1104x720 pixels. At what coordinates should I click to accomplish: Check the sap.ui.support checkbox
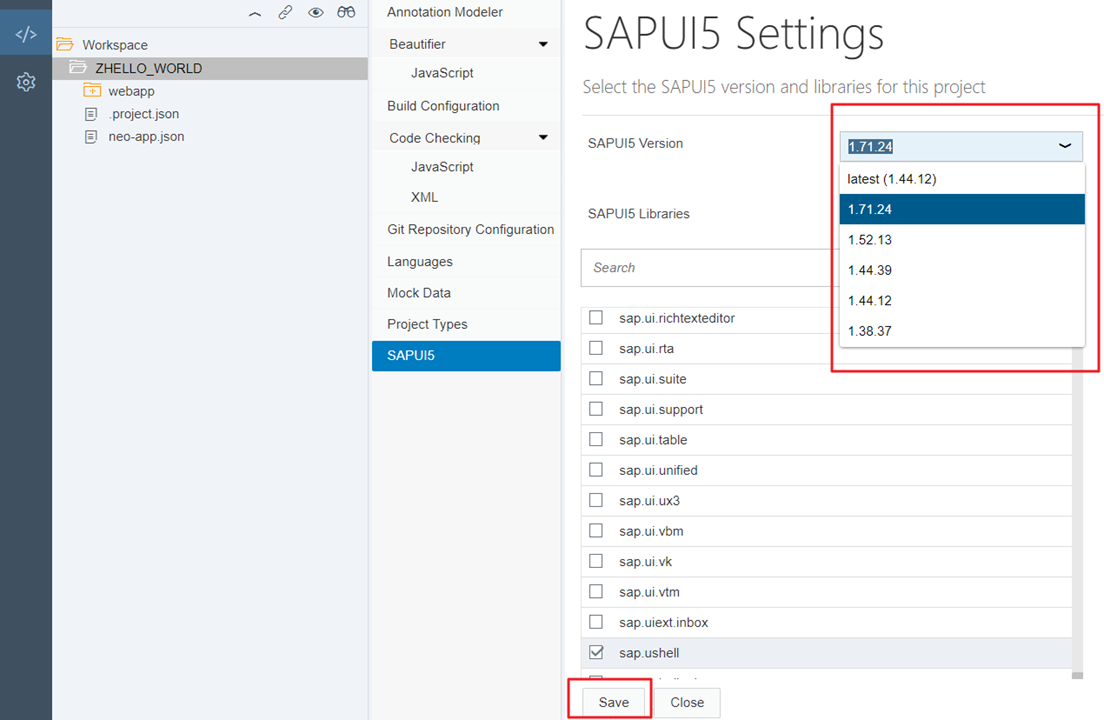coord(596,408)
